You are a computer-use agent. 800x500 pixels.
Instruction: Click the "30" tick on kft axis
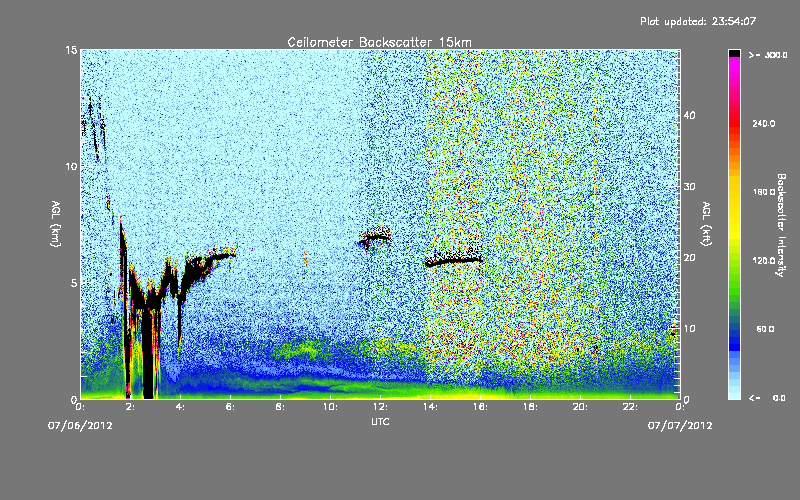[x=689, y=187]
